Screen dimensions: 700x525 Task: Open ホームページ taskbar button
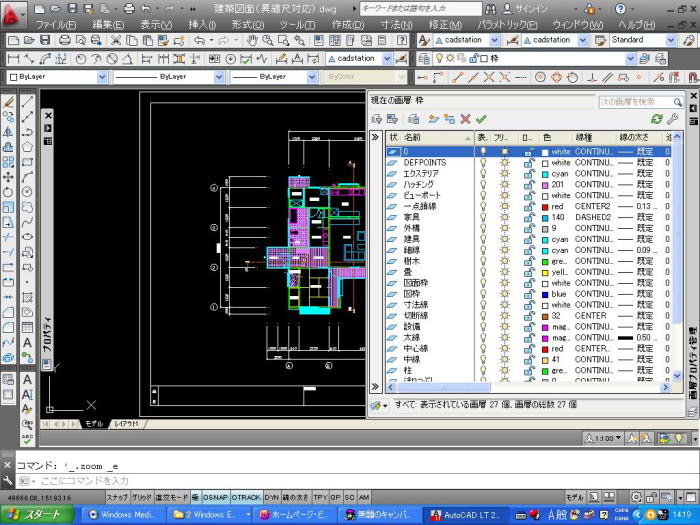tap(295, 515)
